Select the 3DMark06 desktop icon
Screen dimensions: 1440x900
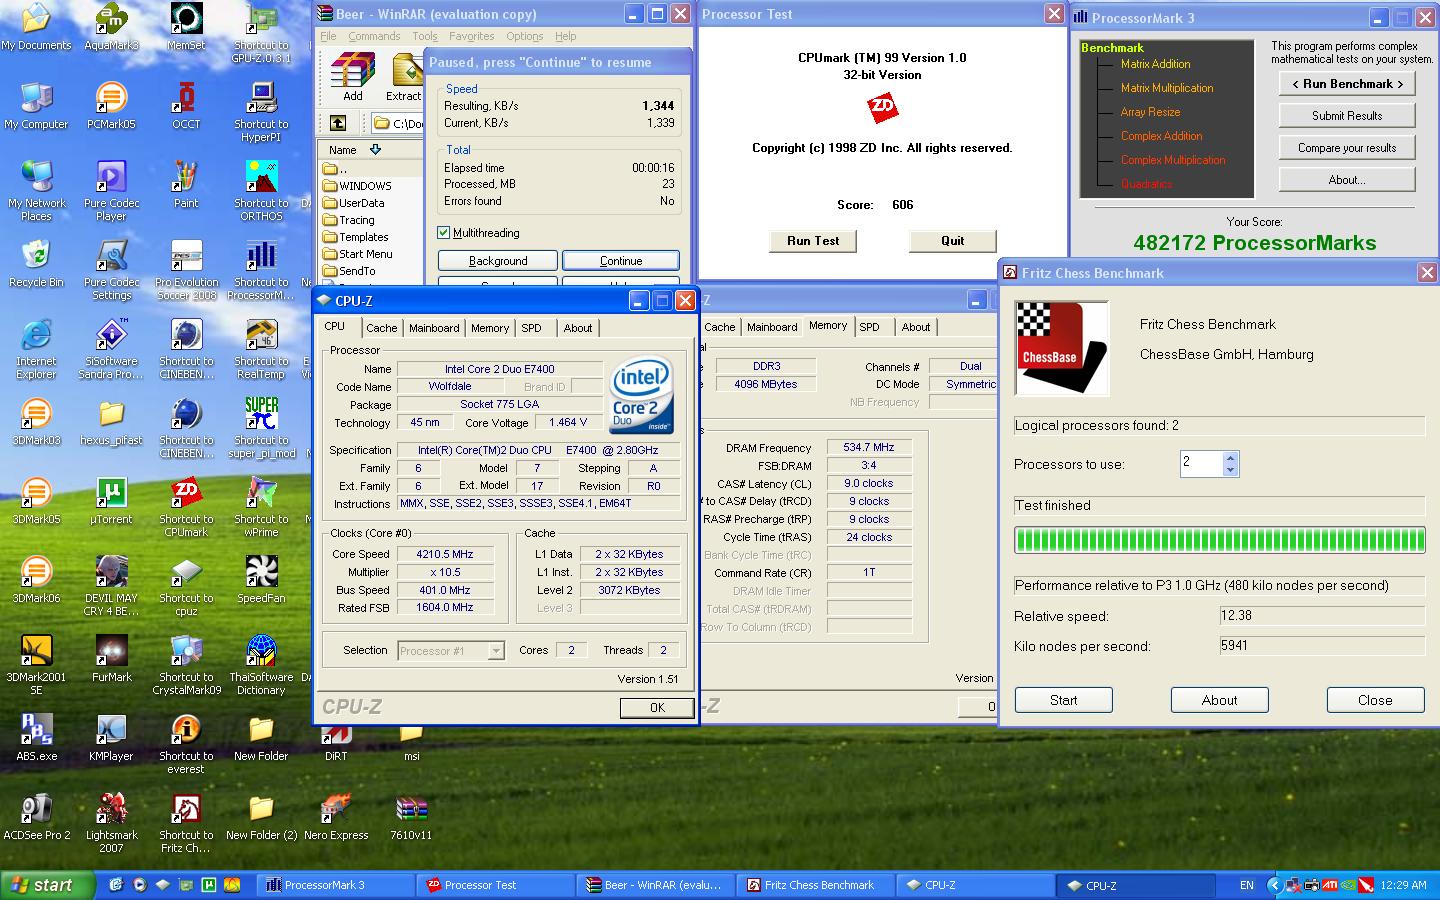pos(36,579)
